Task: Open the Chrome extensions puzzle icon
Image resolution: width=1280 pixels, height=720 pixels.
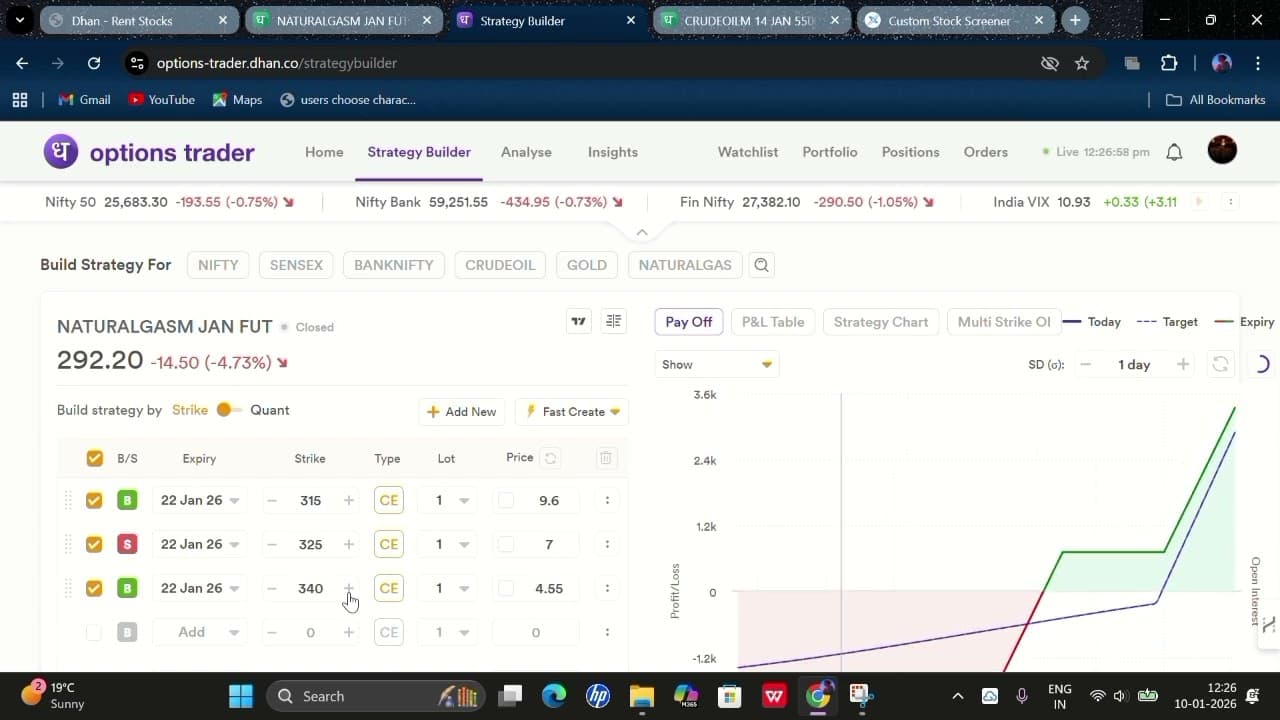Action: [1169, 63]
